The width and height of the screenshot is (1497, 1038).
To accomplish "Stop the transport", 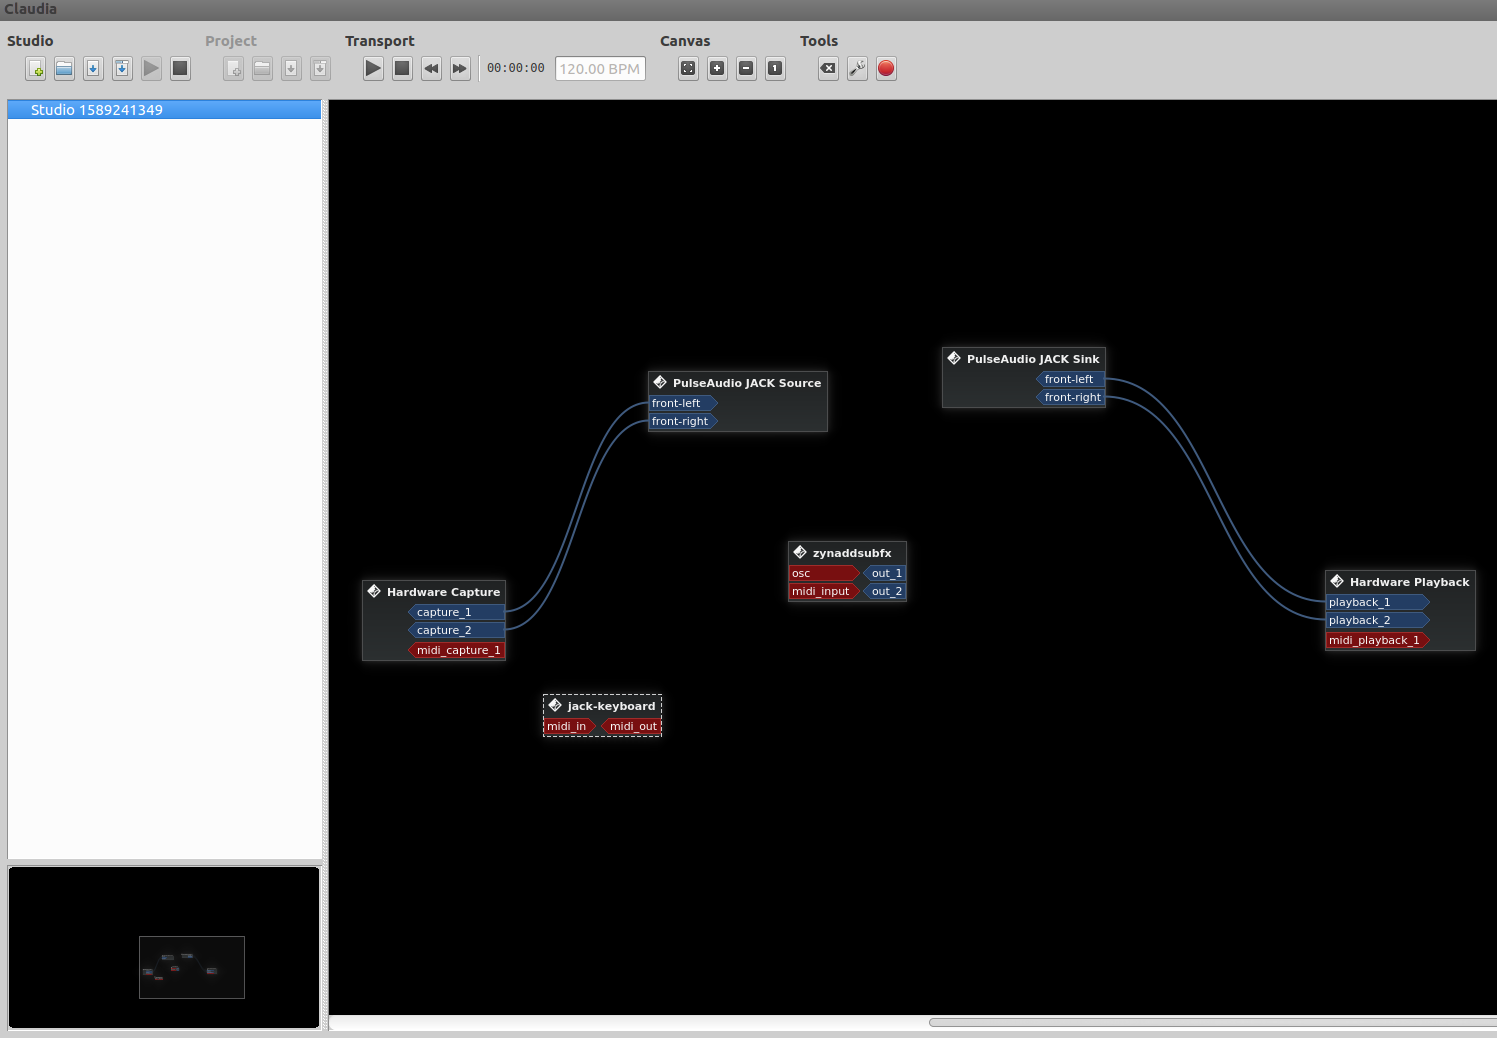I will click(402, 69).
